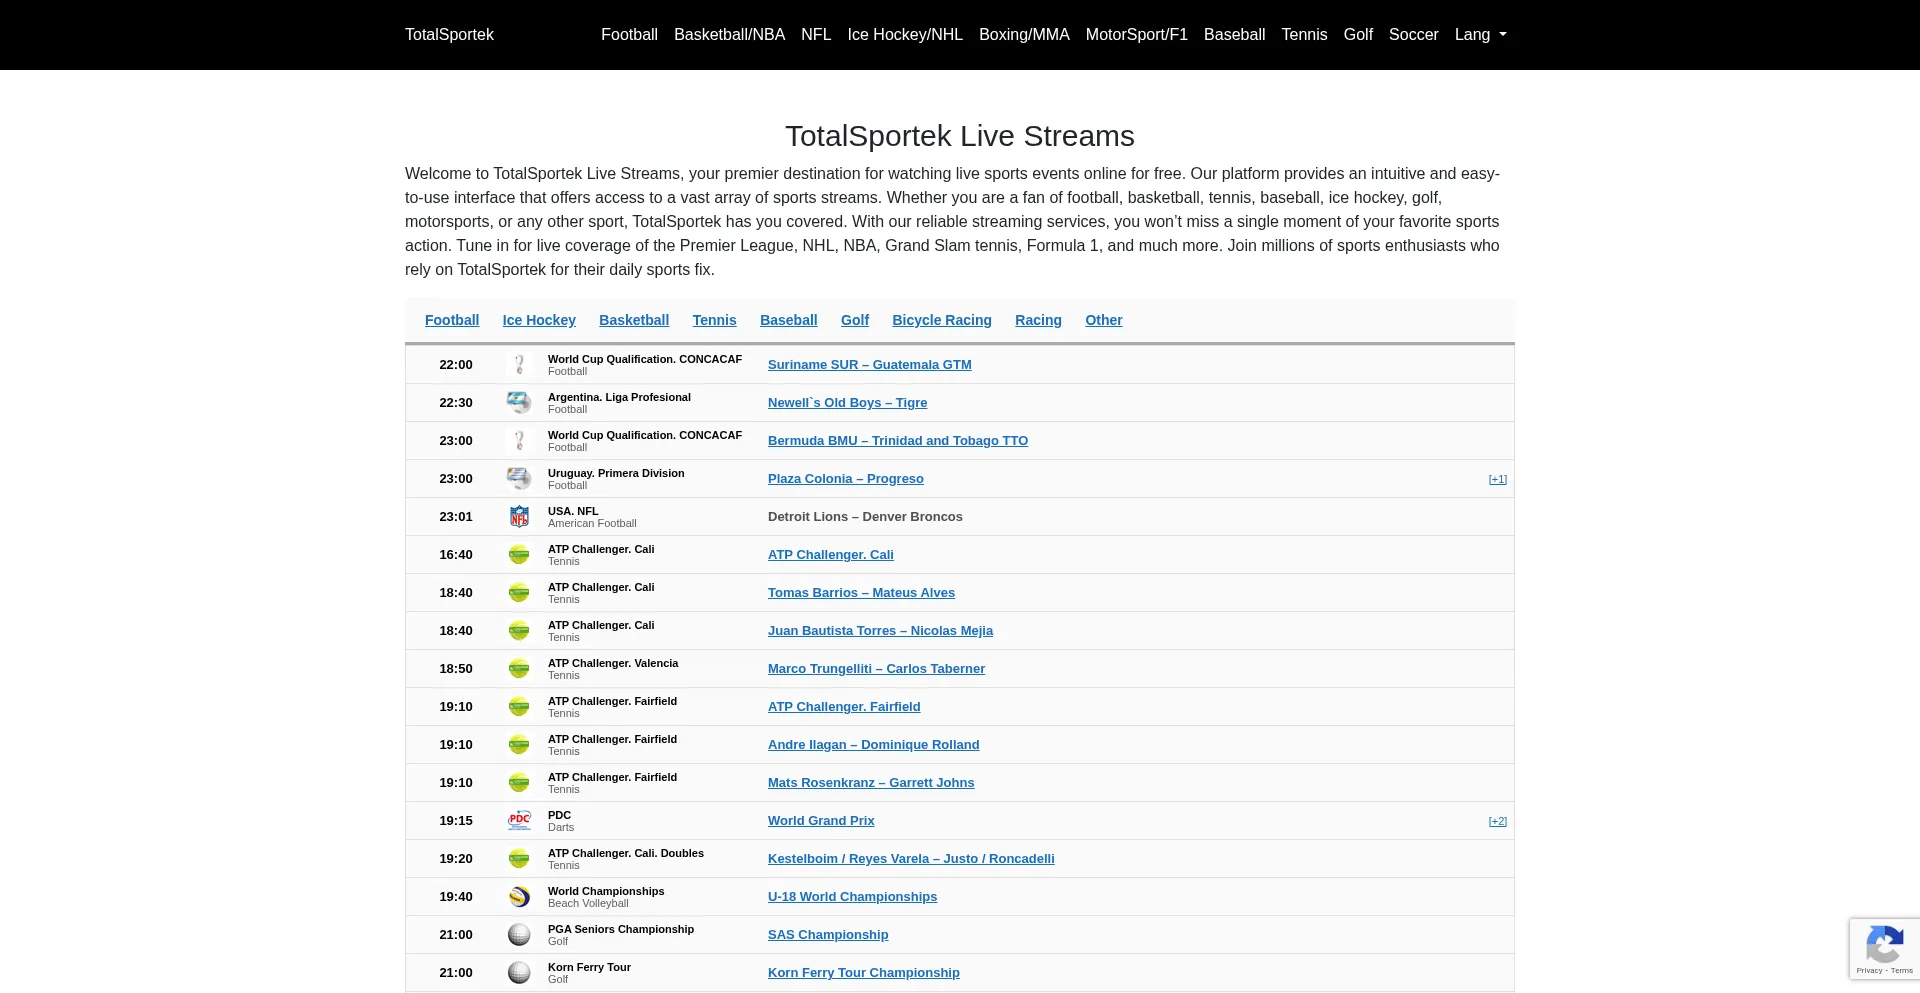
Task: Click the Argentina Liga Profesional football icon
Action: pyautogui.click(x=519, y=403)
